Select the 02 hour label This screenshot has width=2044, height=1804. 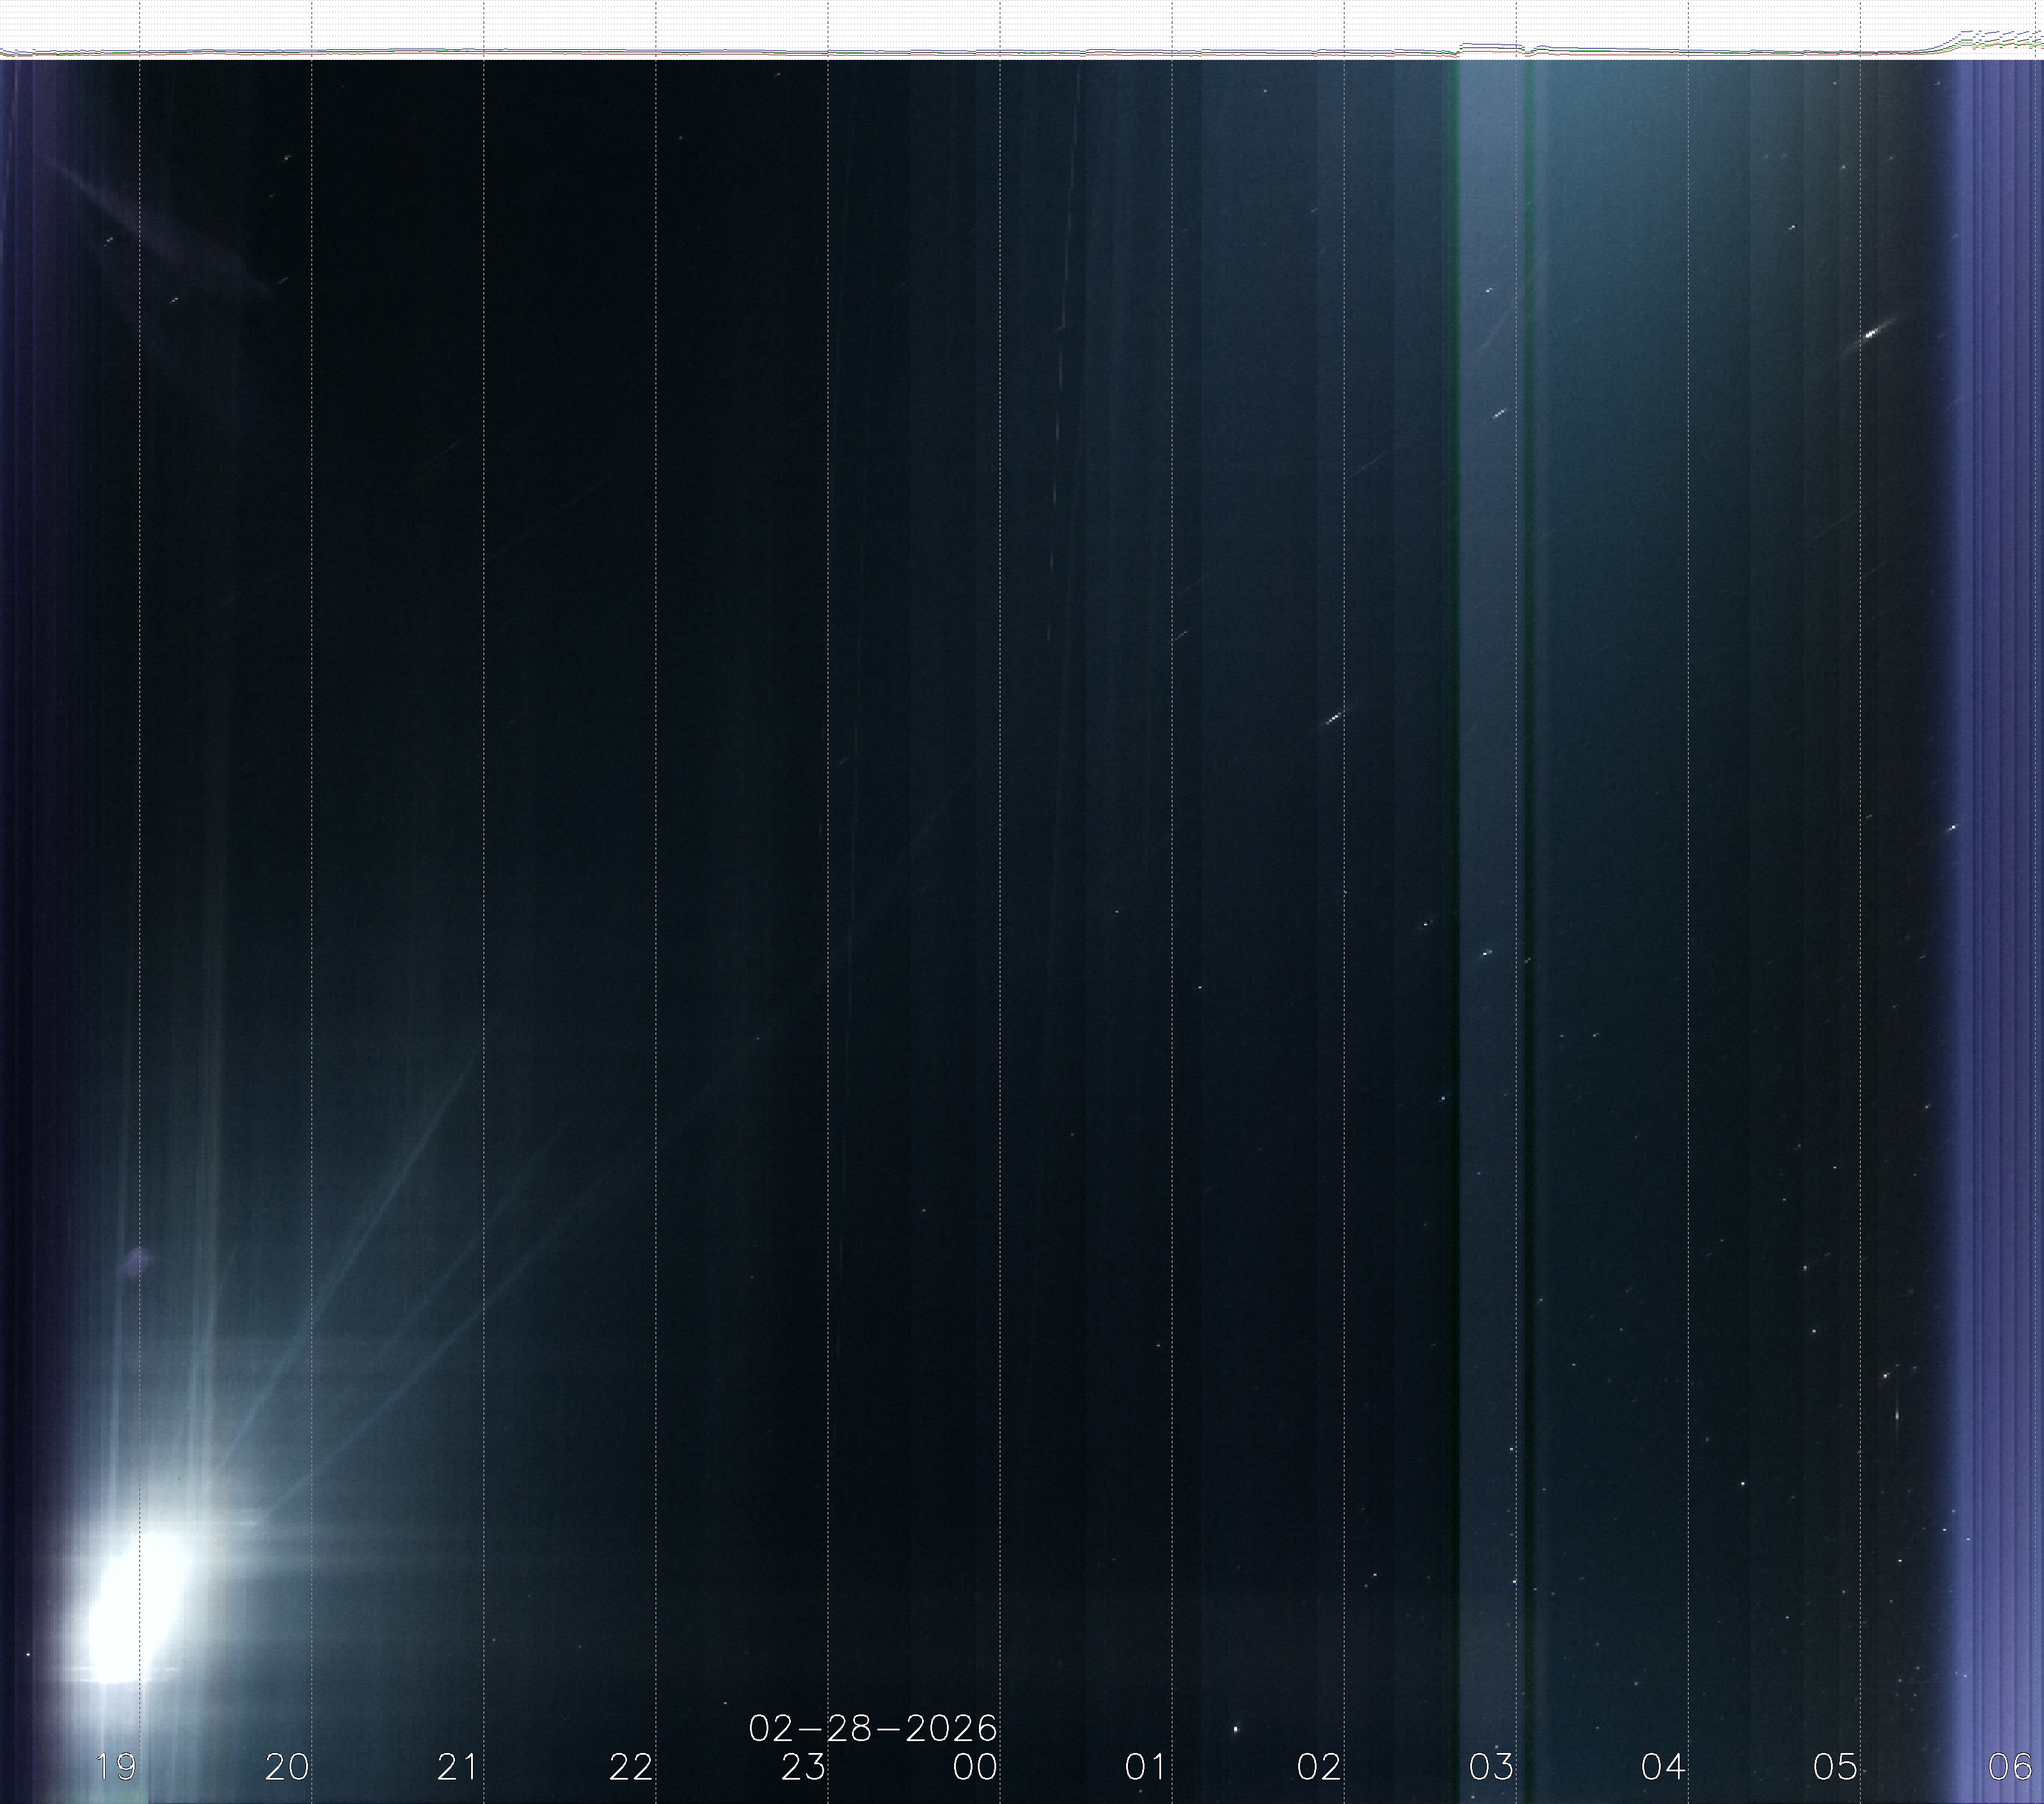1319,1767
